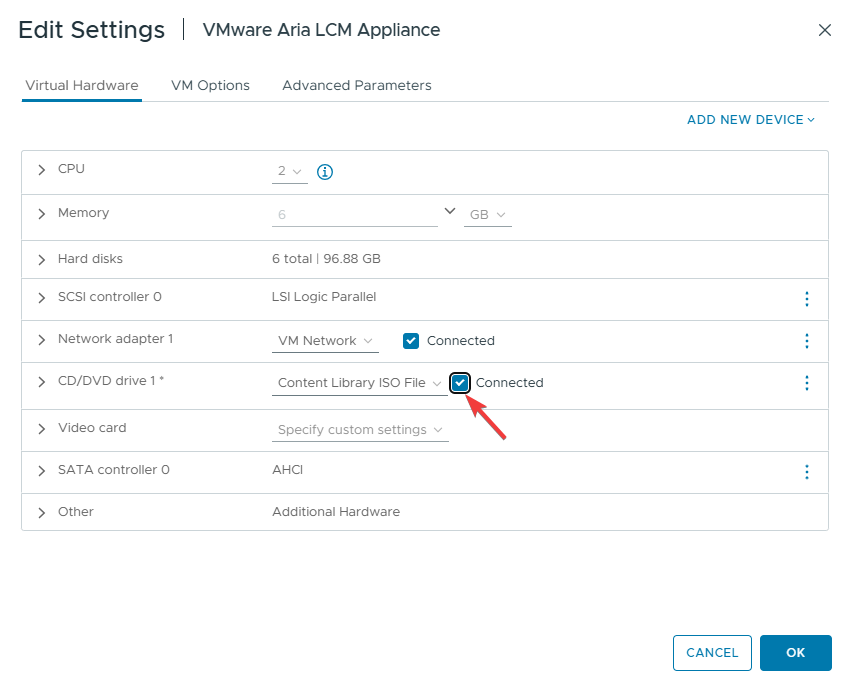Switch to the Advanced Parameters tab
Image resolution: width=847 pixels, height=689 pixels.
pyautogui.click(x=357, y=85)
